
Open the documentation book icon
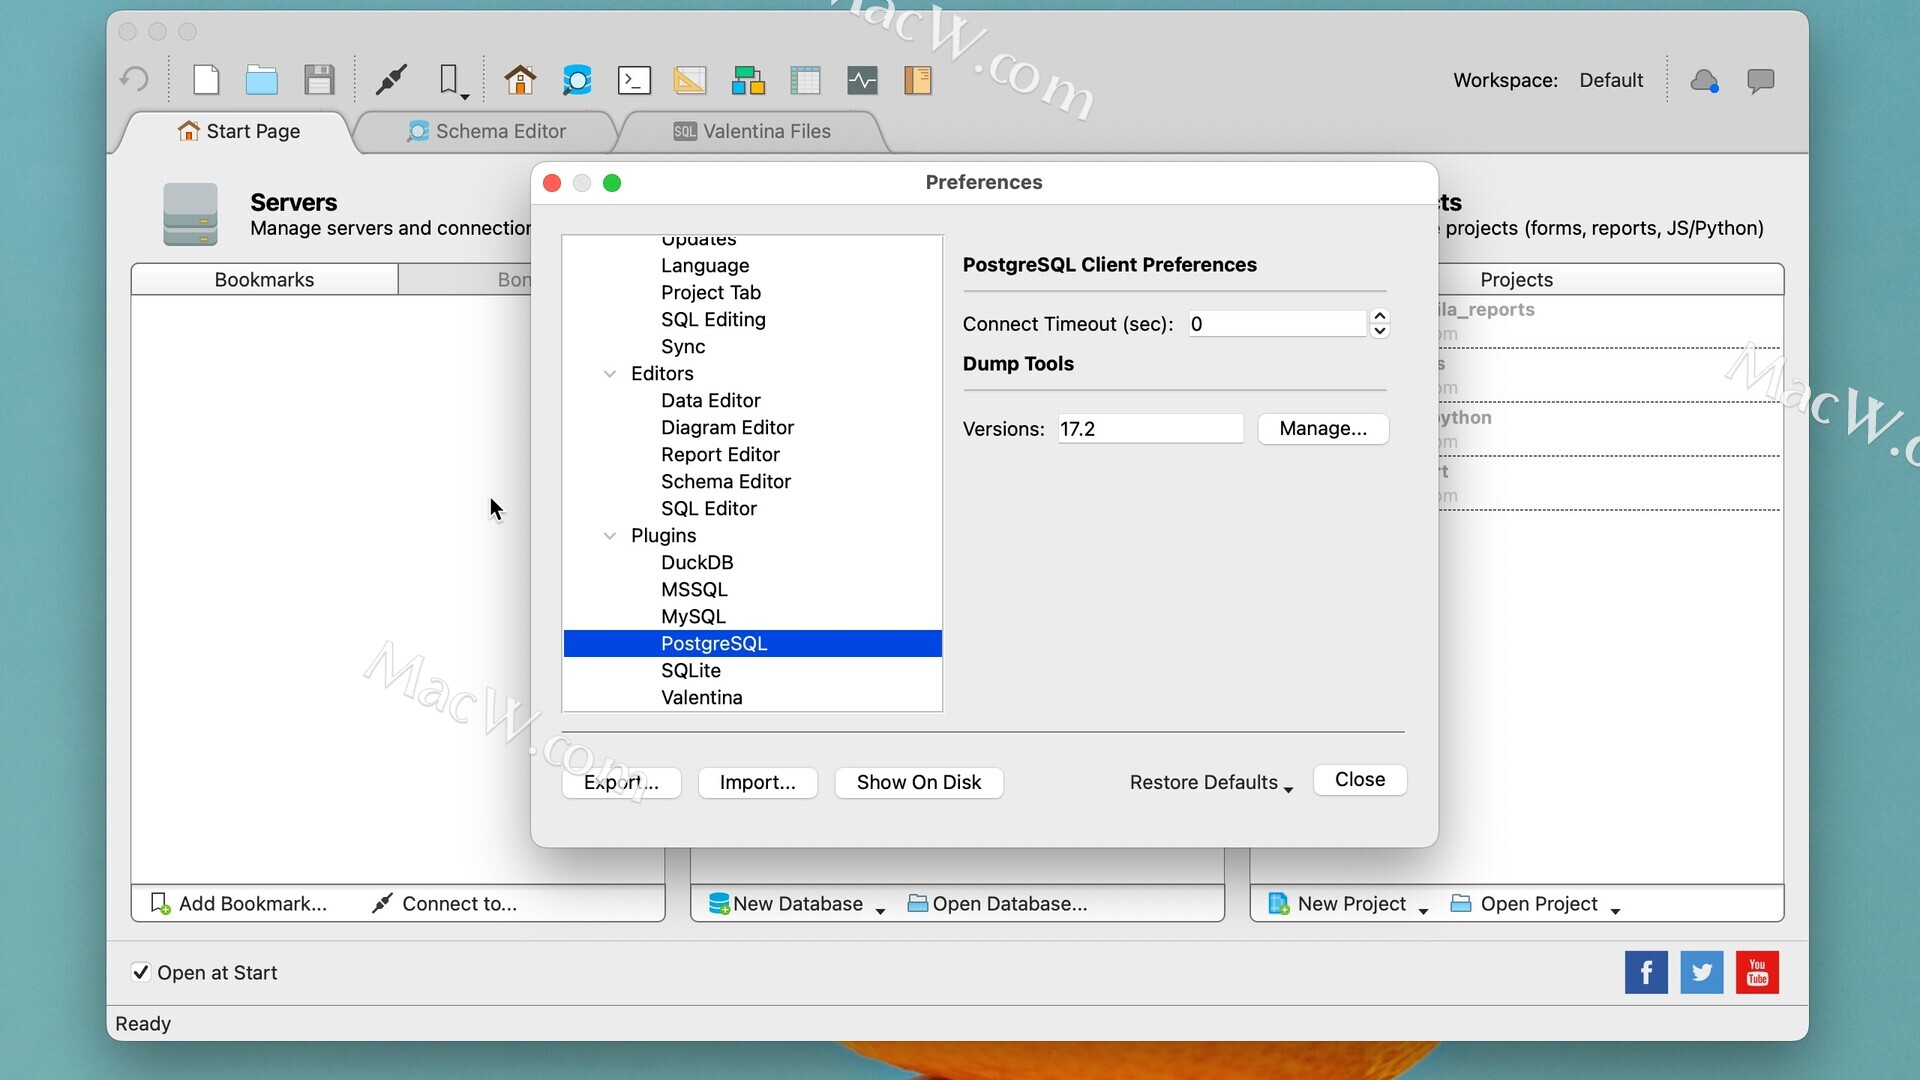(918, 80)
